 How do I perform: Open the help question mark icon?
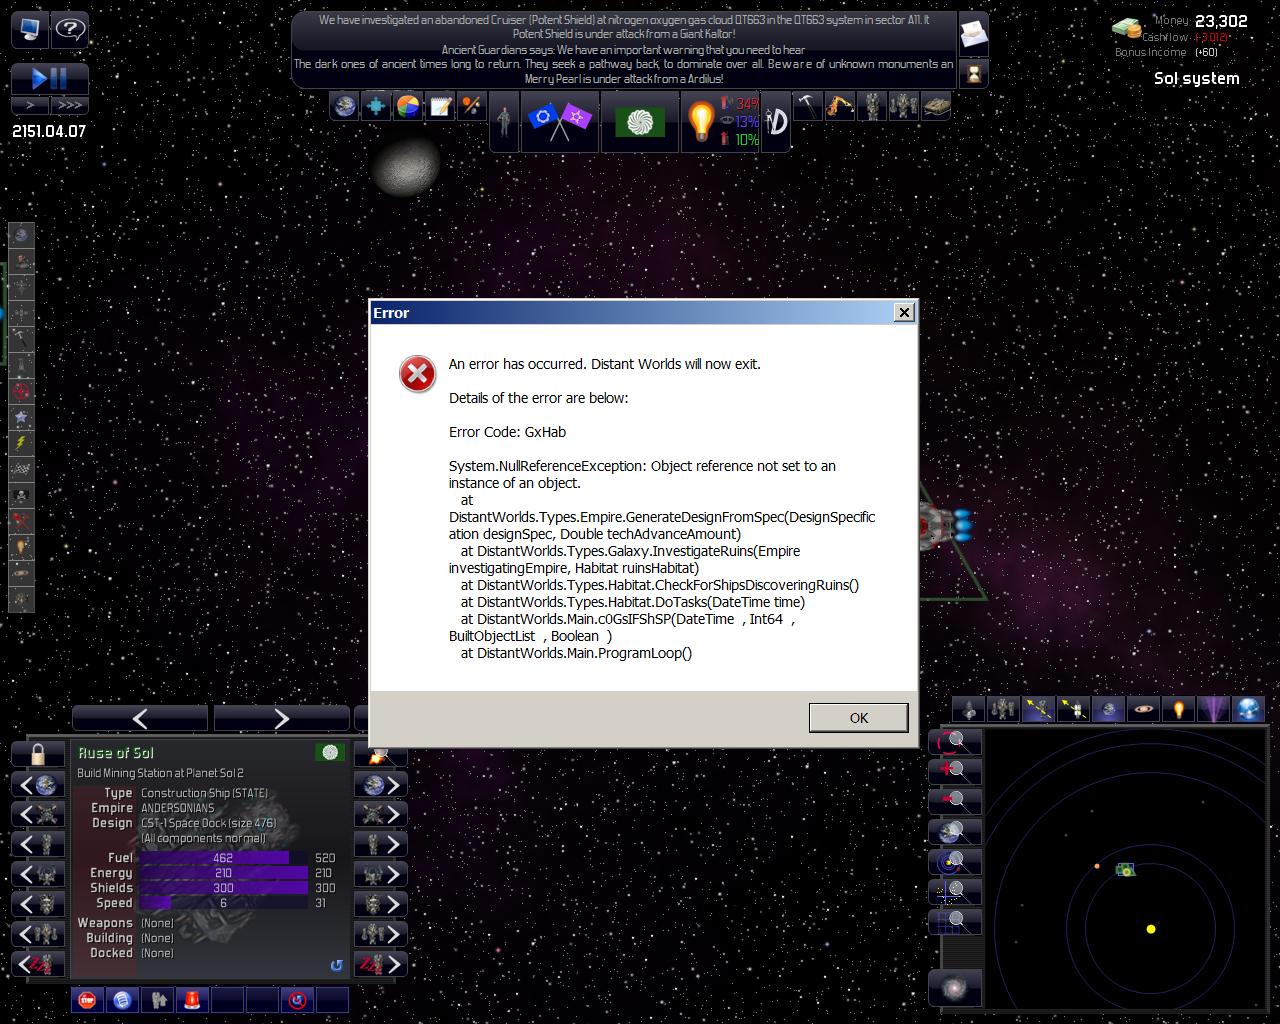coord(70,29)
